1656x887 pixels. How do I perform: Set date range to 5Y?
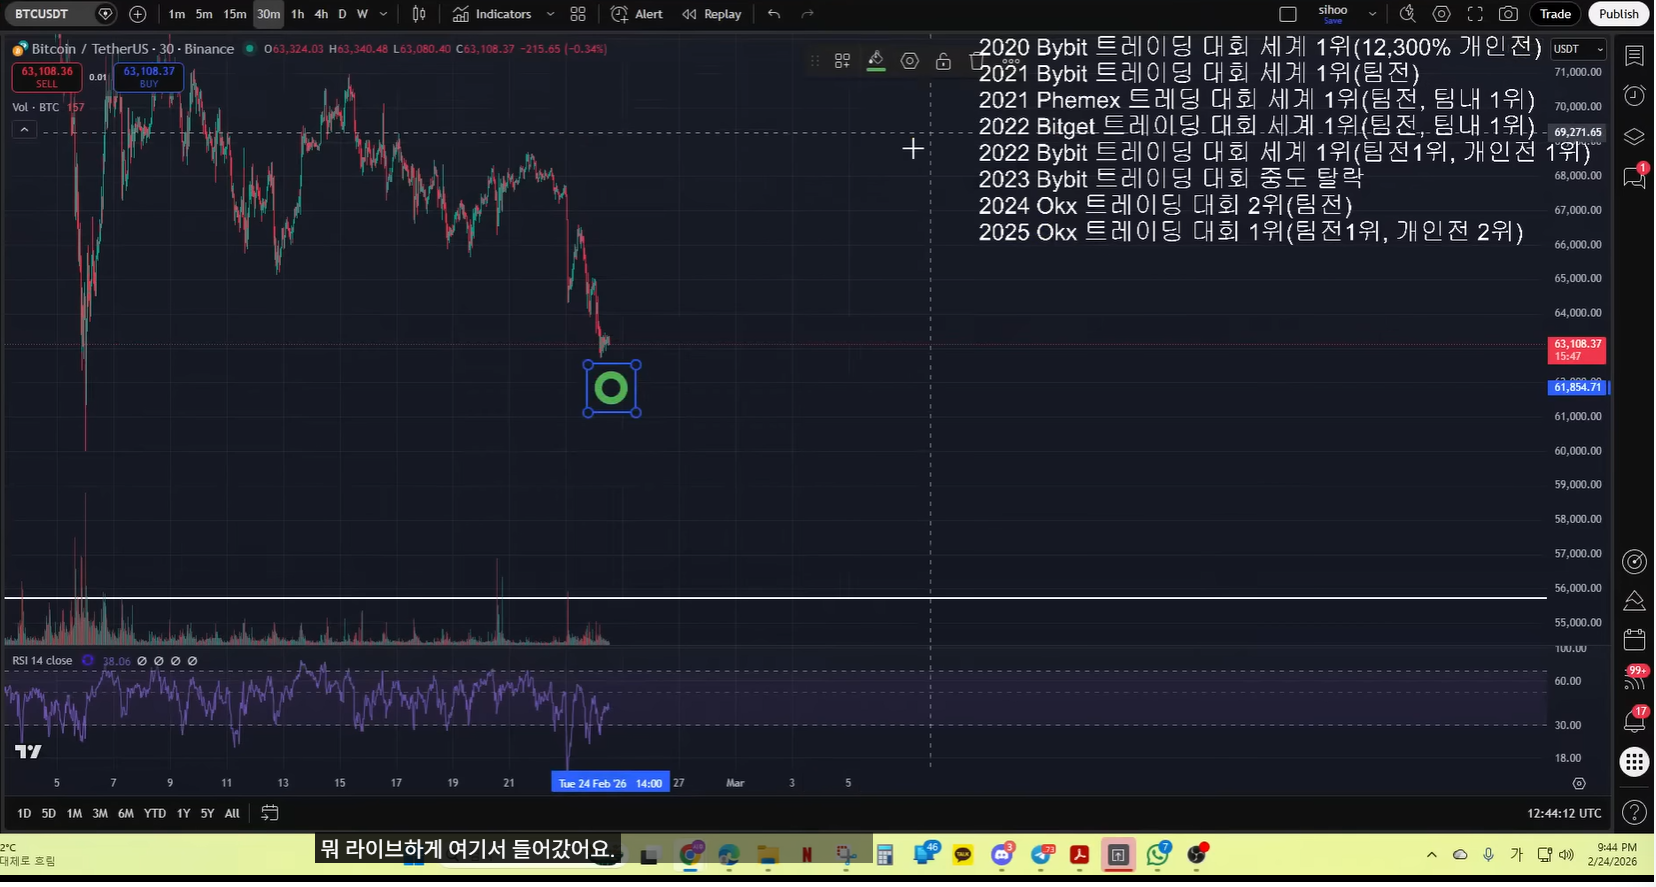pos(207,813)
